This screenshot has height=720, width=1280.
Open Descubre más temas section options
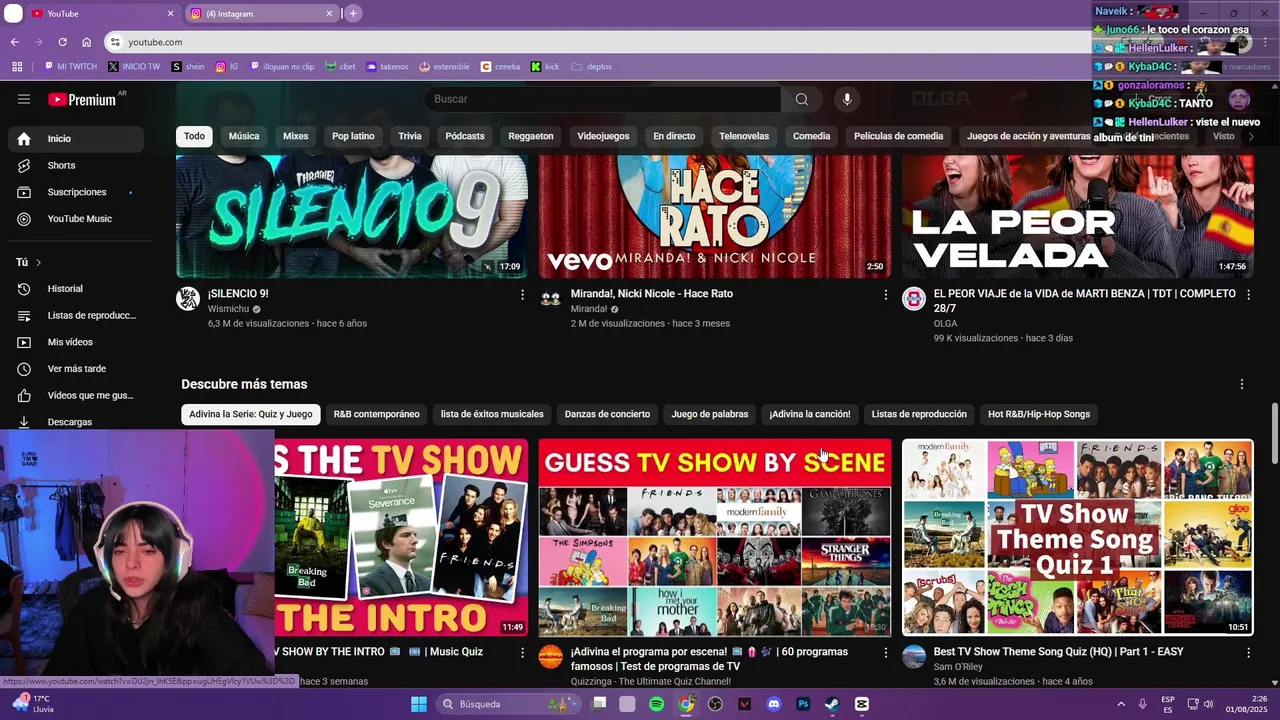pyautogui.click(x=1242, y=385)
